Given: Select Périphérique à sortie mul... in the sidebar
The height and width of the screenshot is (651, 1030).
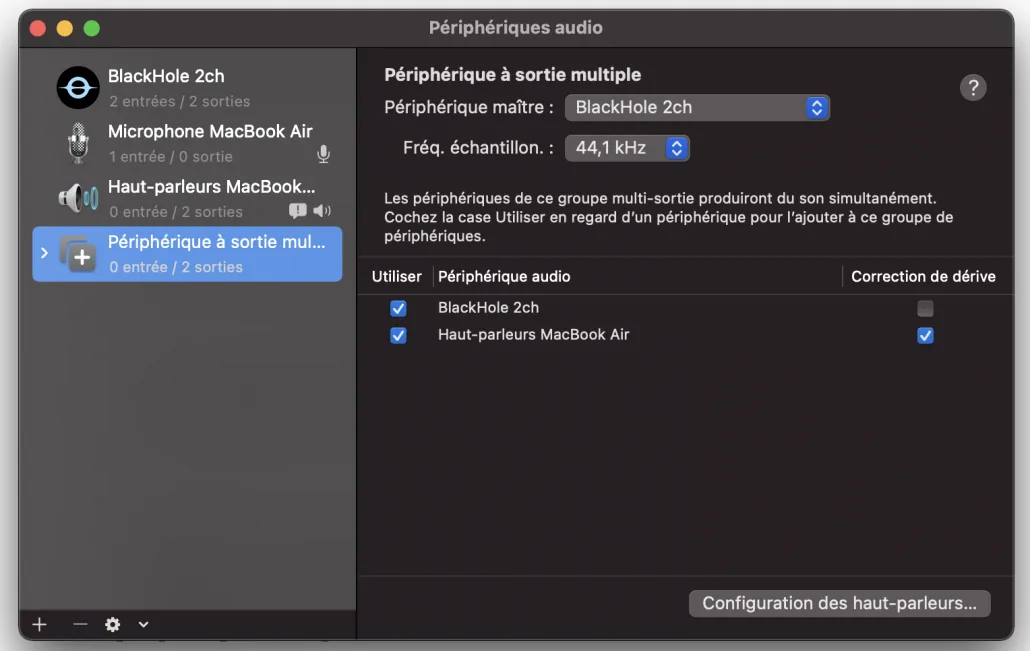Looking at the screenshot, I should [187, 254].
